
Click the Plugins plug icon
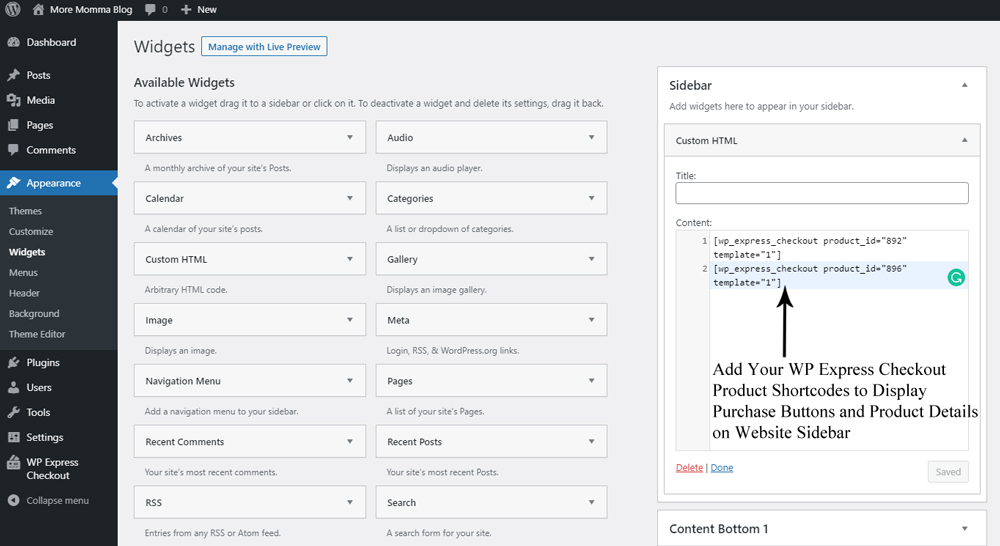click(x=13, y=362)
